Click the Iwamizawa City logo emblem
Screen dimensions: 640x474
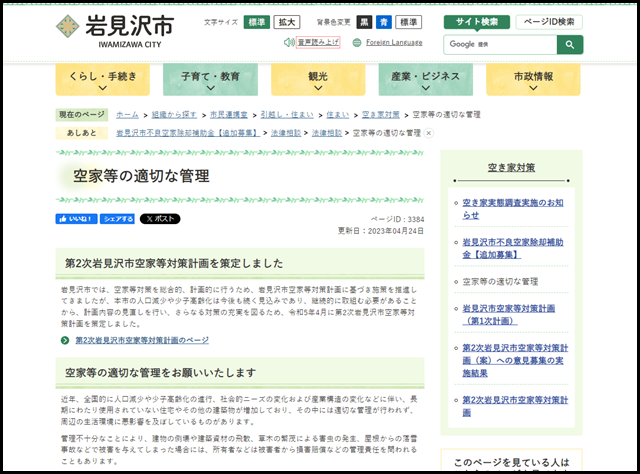67,27
